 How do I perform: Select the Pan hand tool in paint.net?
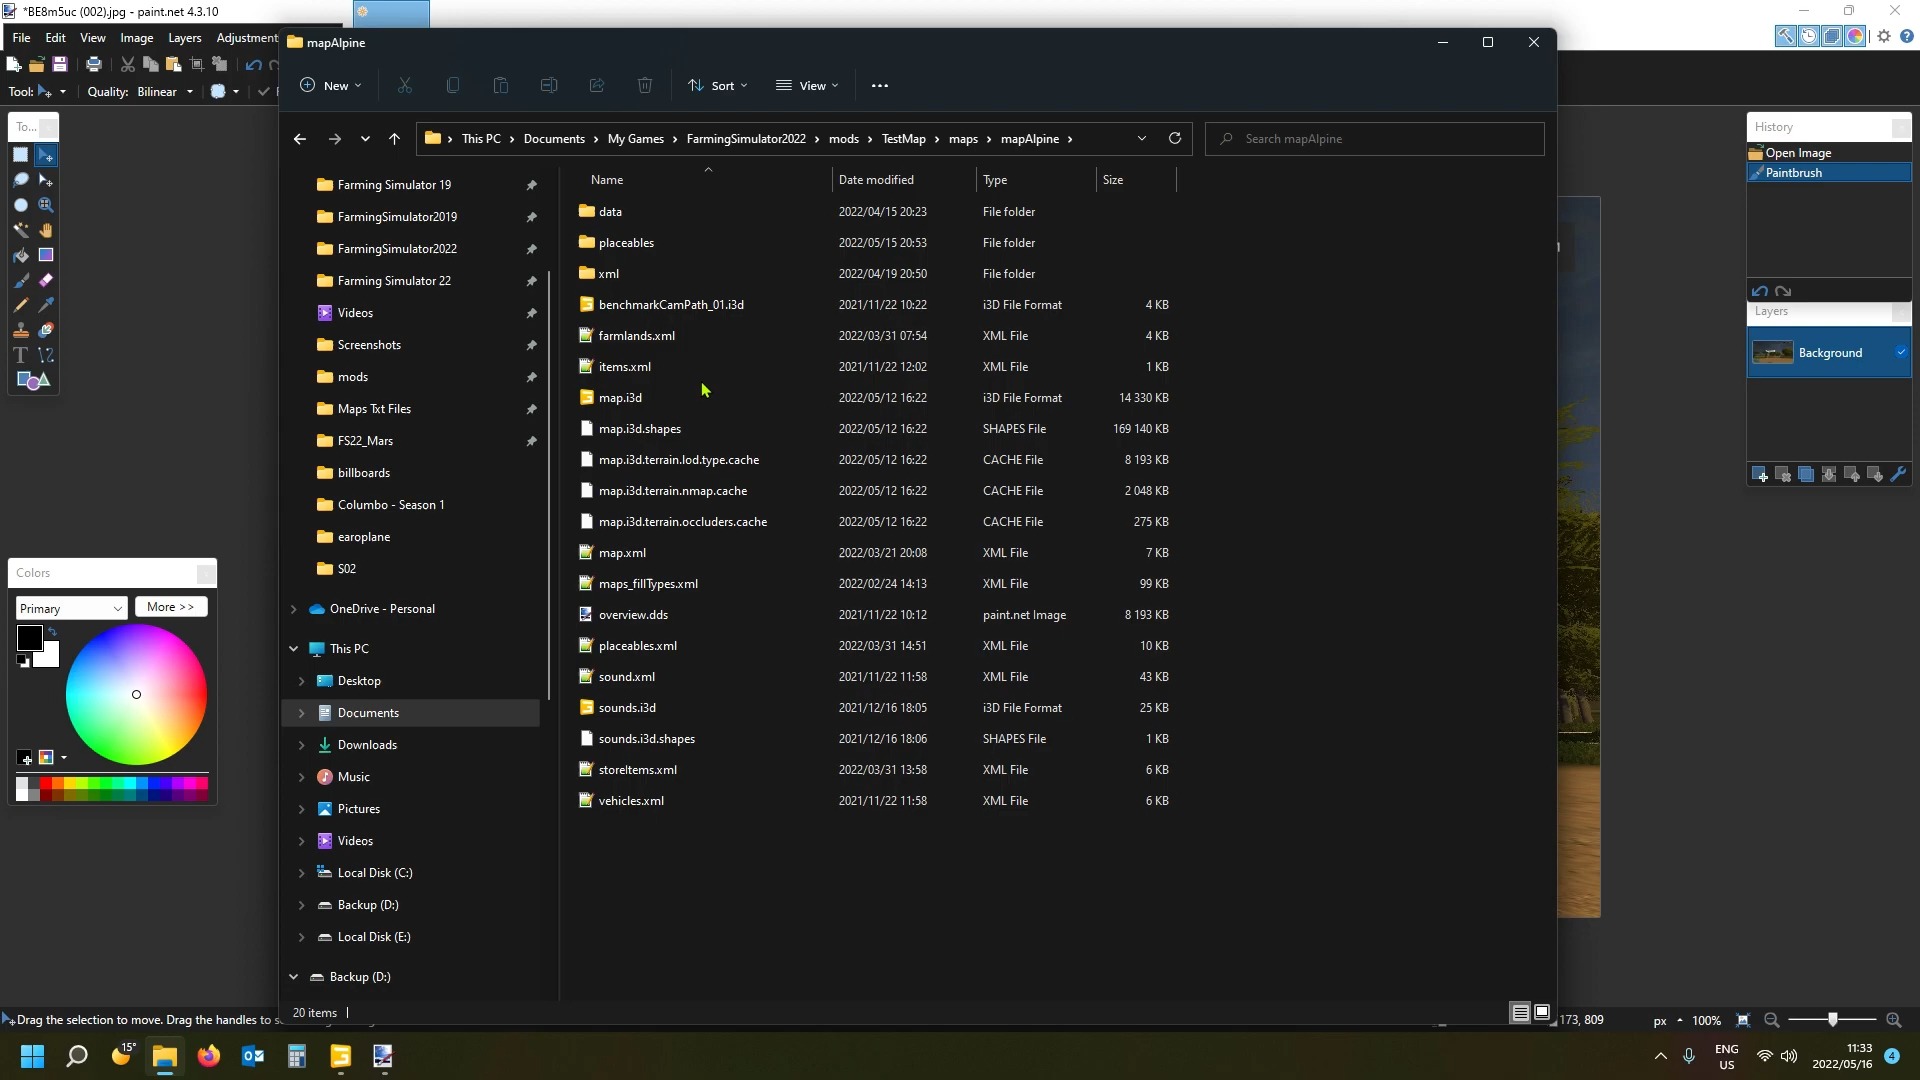tap(45, 230)
